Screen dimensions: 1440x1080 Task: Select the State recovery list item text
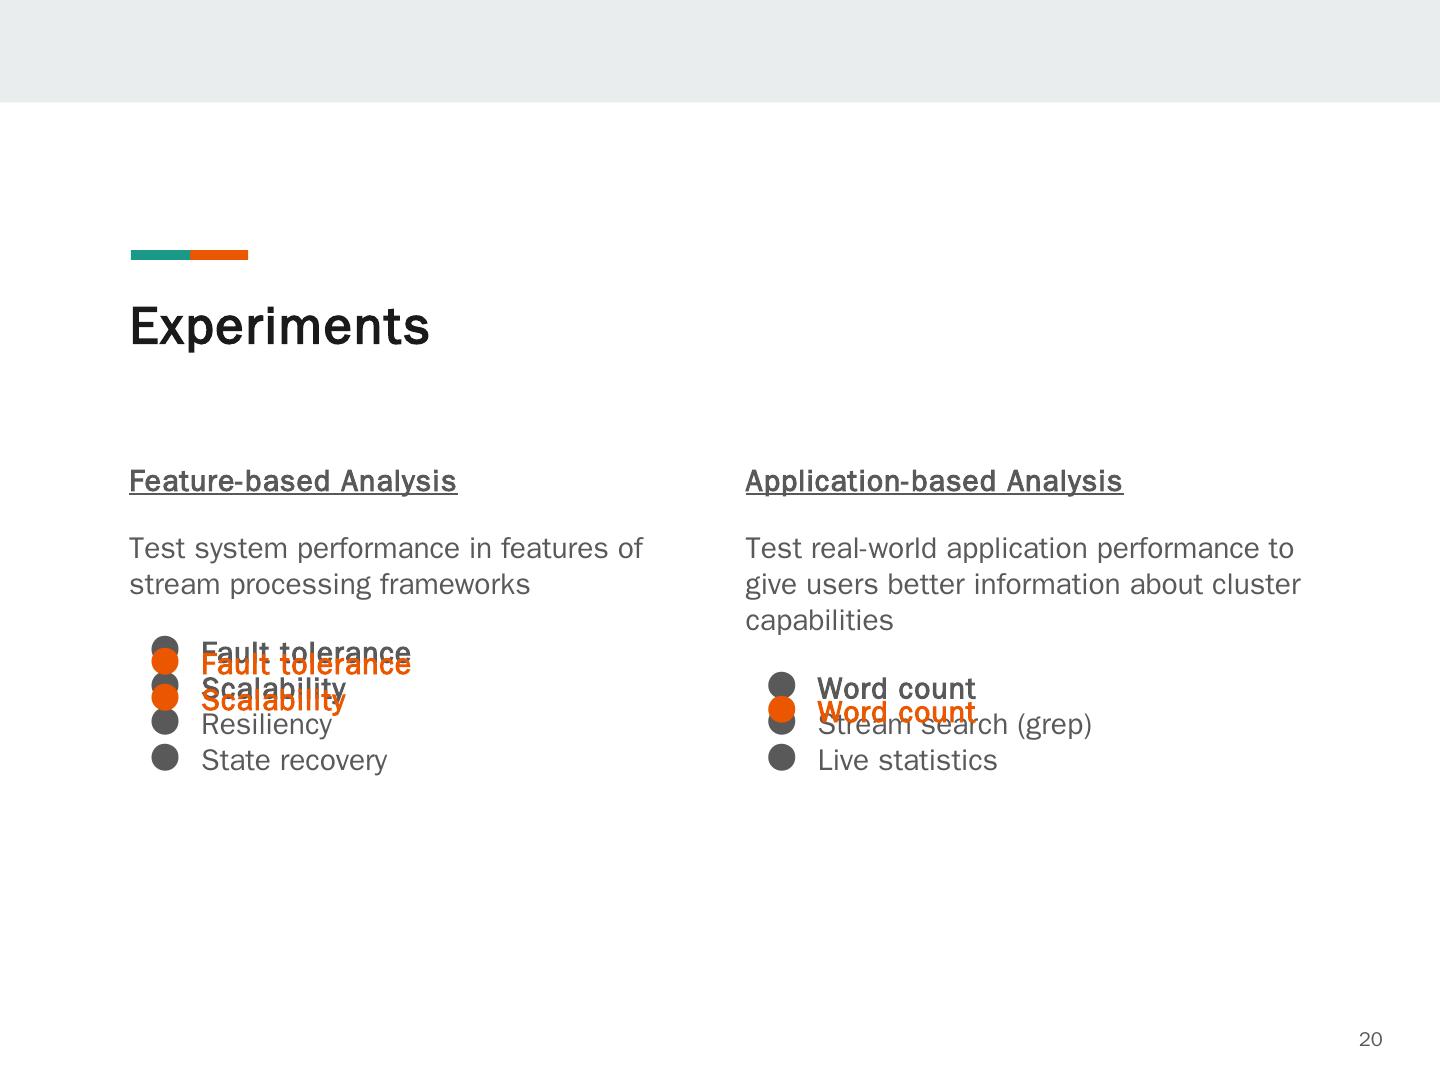[x=294, y=760]
